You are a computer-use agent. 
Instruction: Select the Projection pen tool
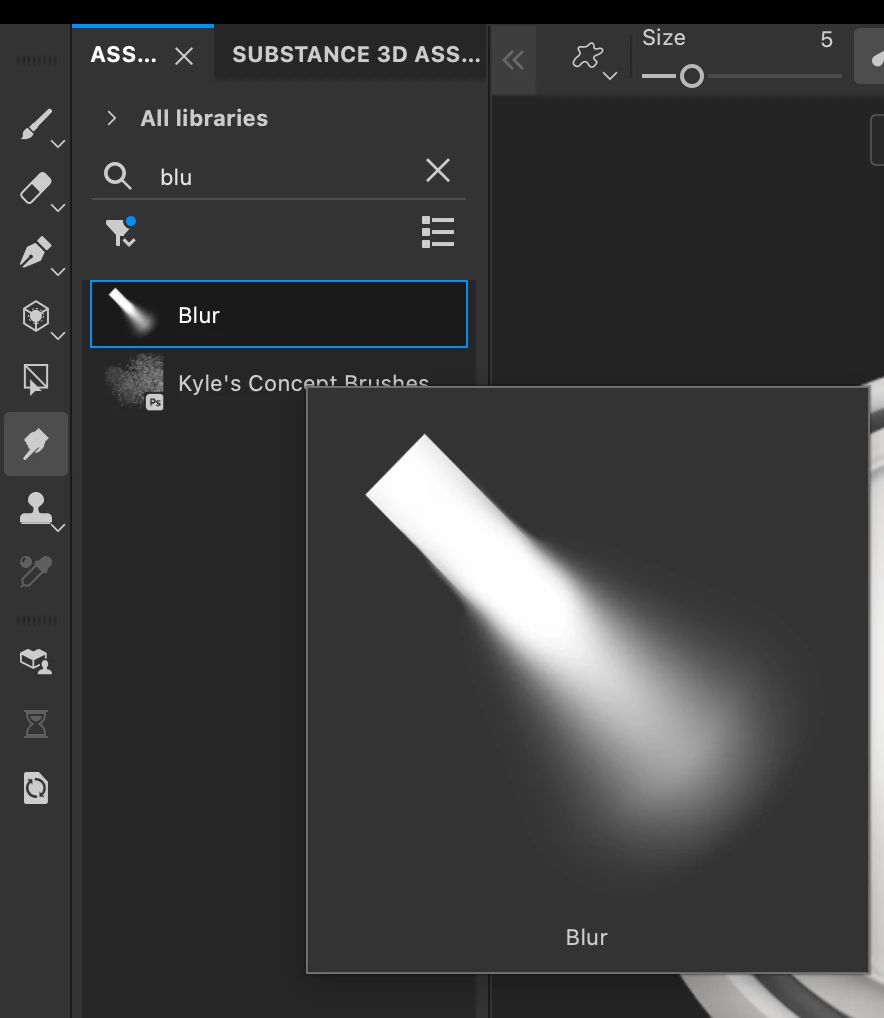click(35, 252)
